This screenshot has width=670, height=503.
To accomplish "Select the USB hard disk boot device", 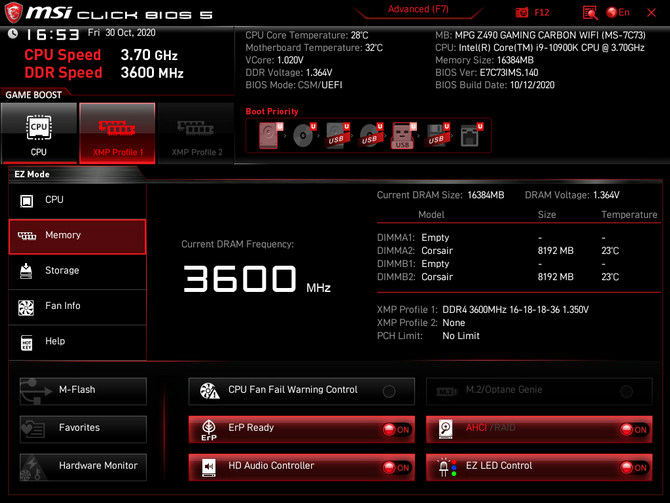I will (337, 135).
